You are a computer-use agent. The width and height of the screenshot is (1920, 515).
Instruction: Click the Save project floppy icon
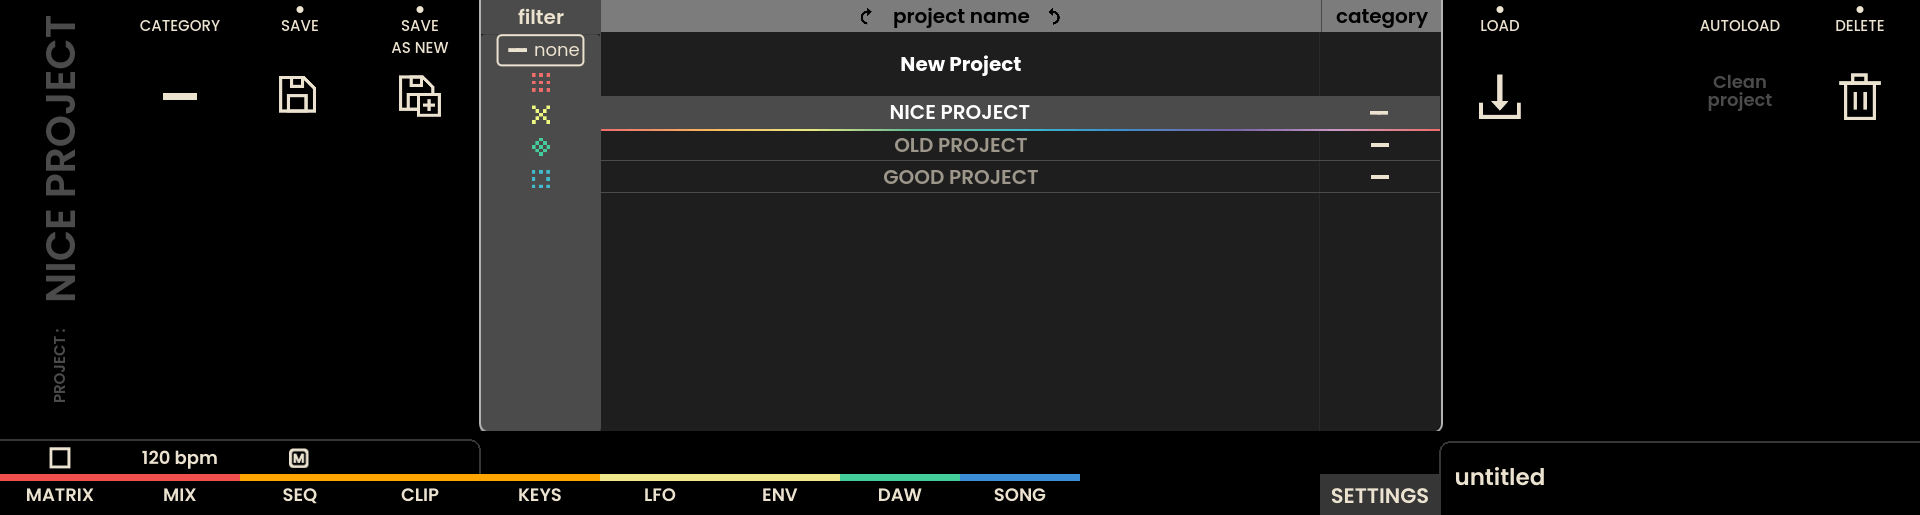coord(297,95)
